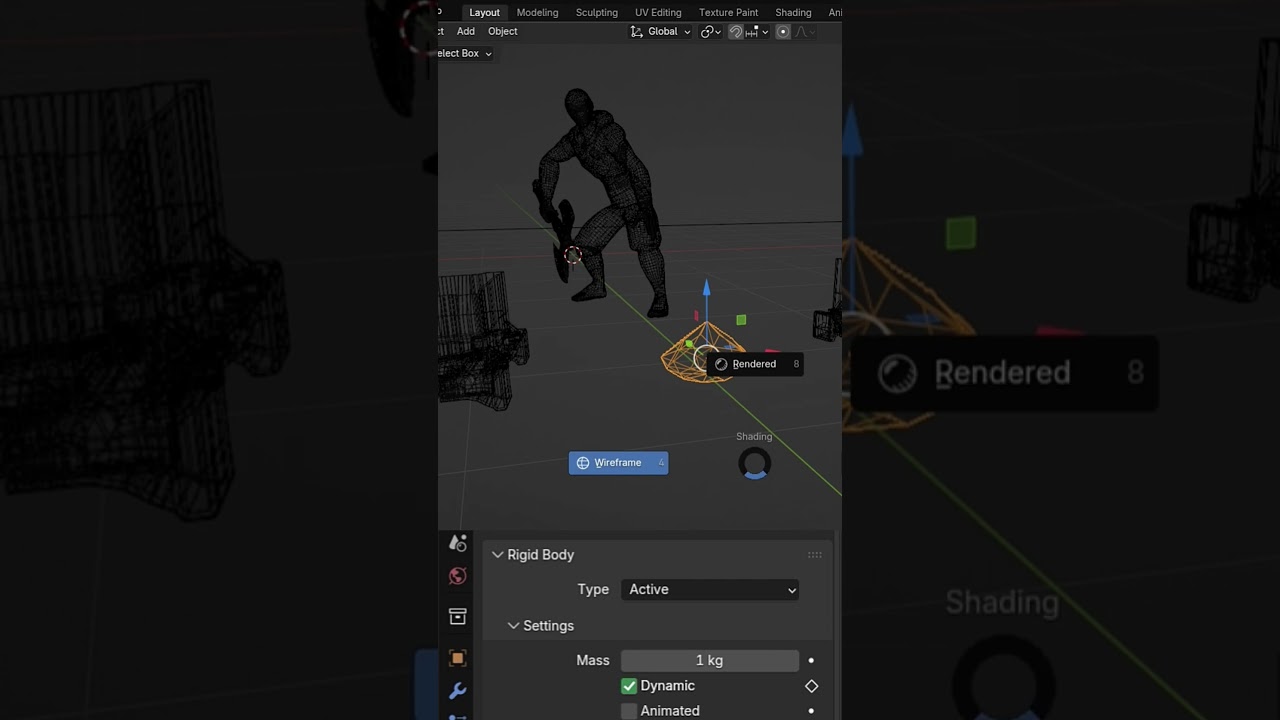Click the Mass value field
This screenshot has height=720, width=1280.
[710, 660]
